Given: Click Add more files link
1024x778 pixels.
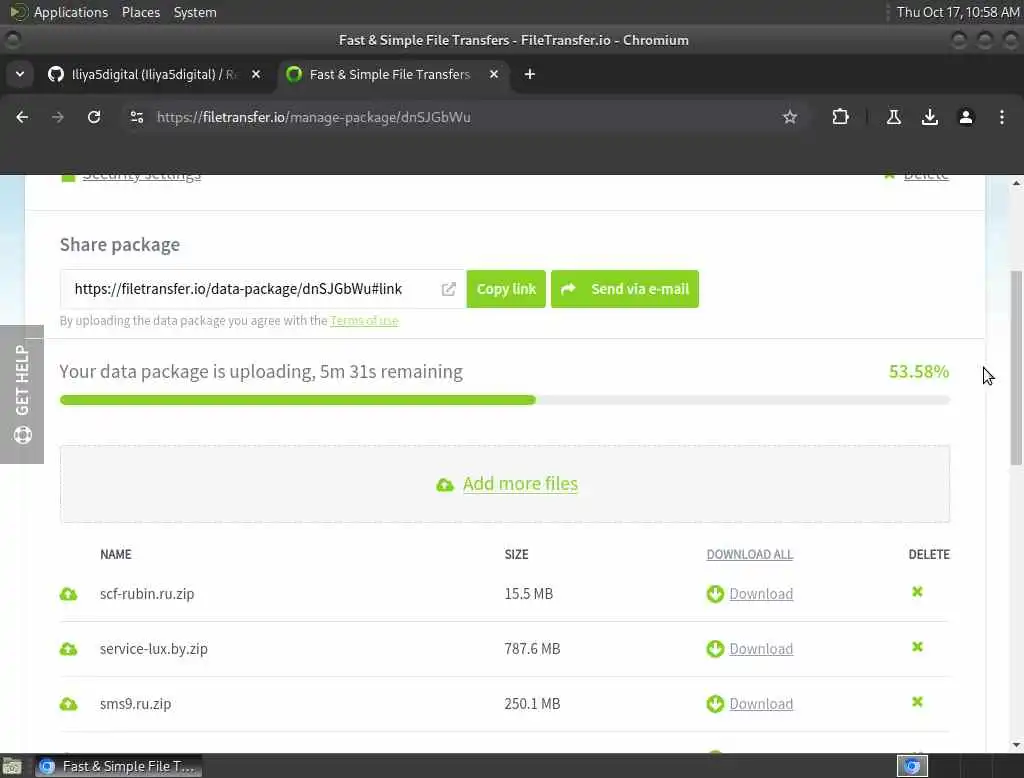Looking at the screenshot, I should 520,483.
